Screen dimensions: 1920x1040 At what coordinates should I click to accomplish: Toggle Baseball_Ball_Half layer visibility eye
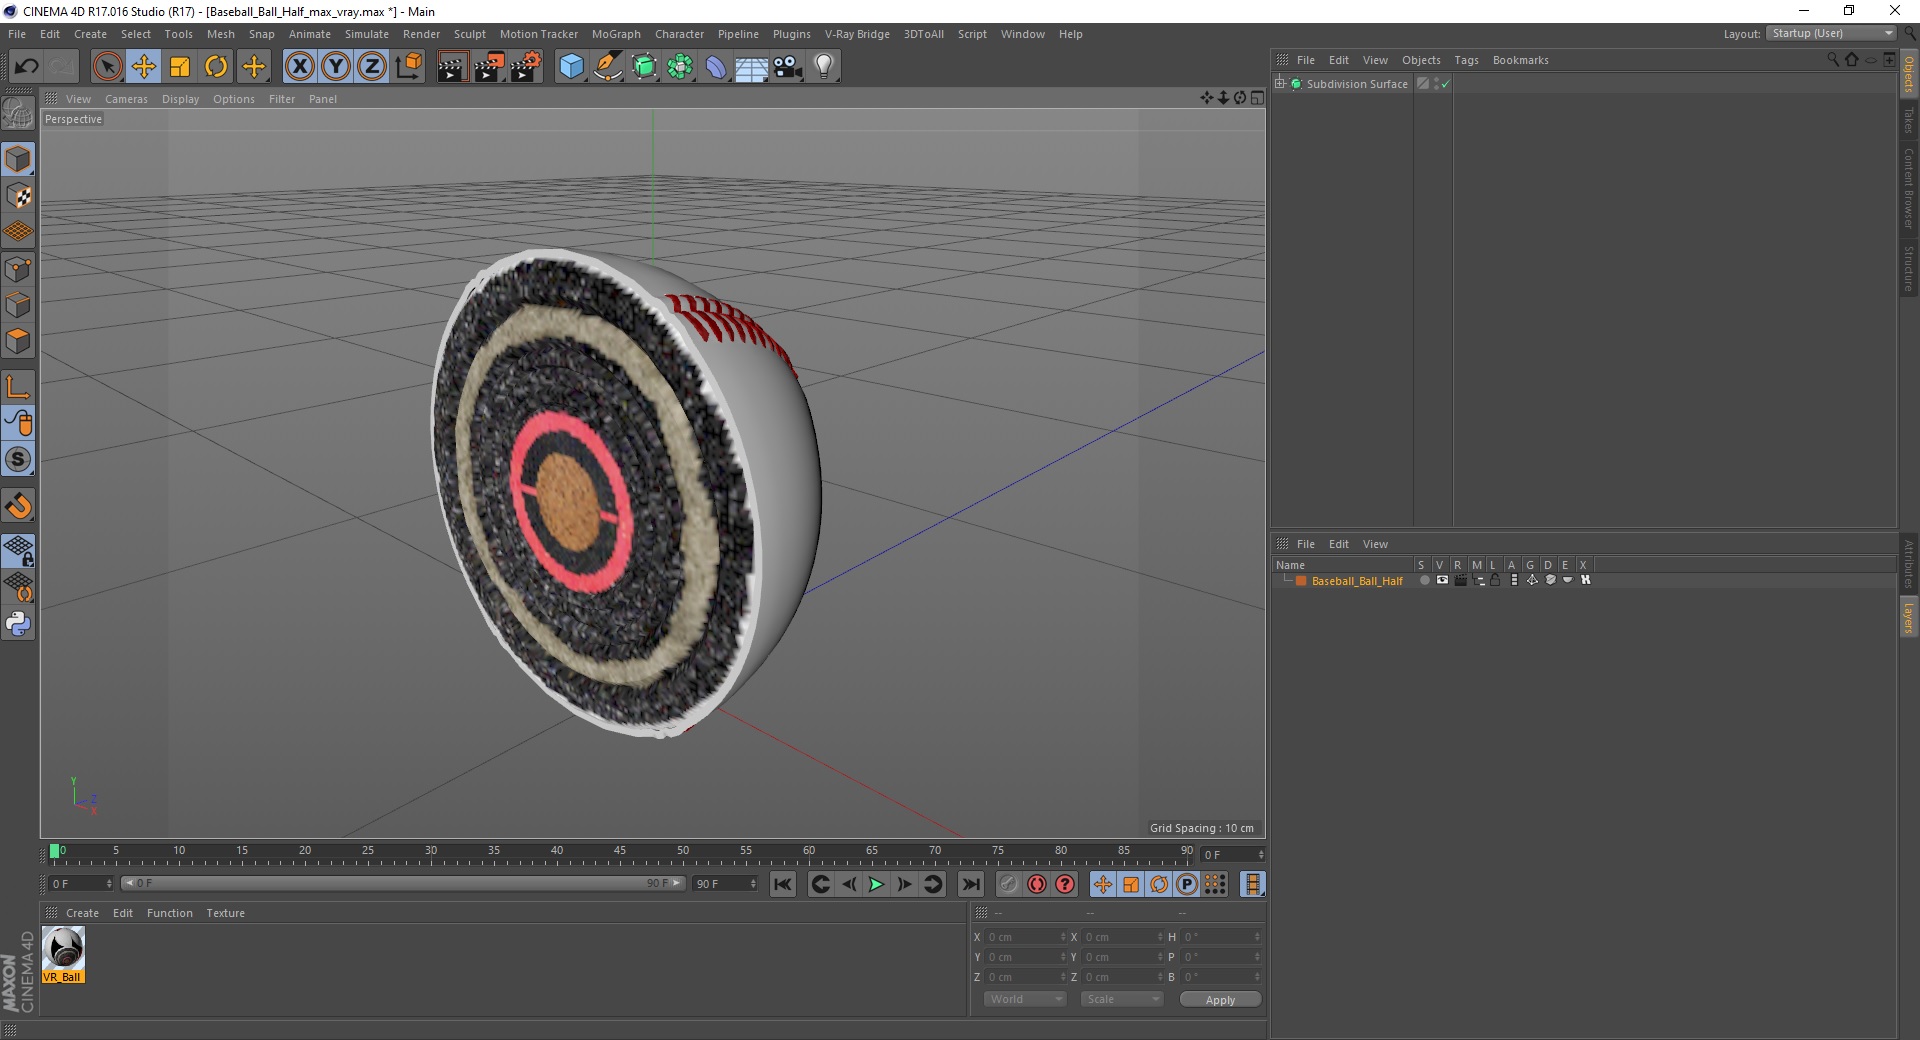coord(1442,580)
